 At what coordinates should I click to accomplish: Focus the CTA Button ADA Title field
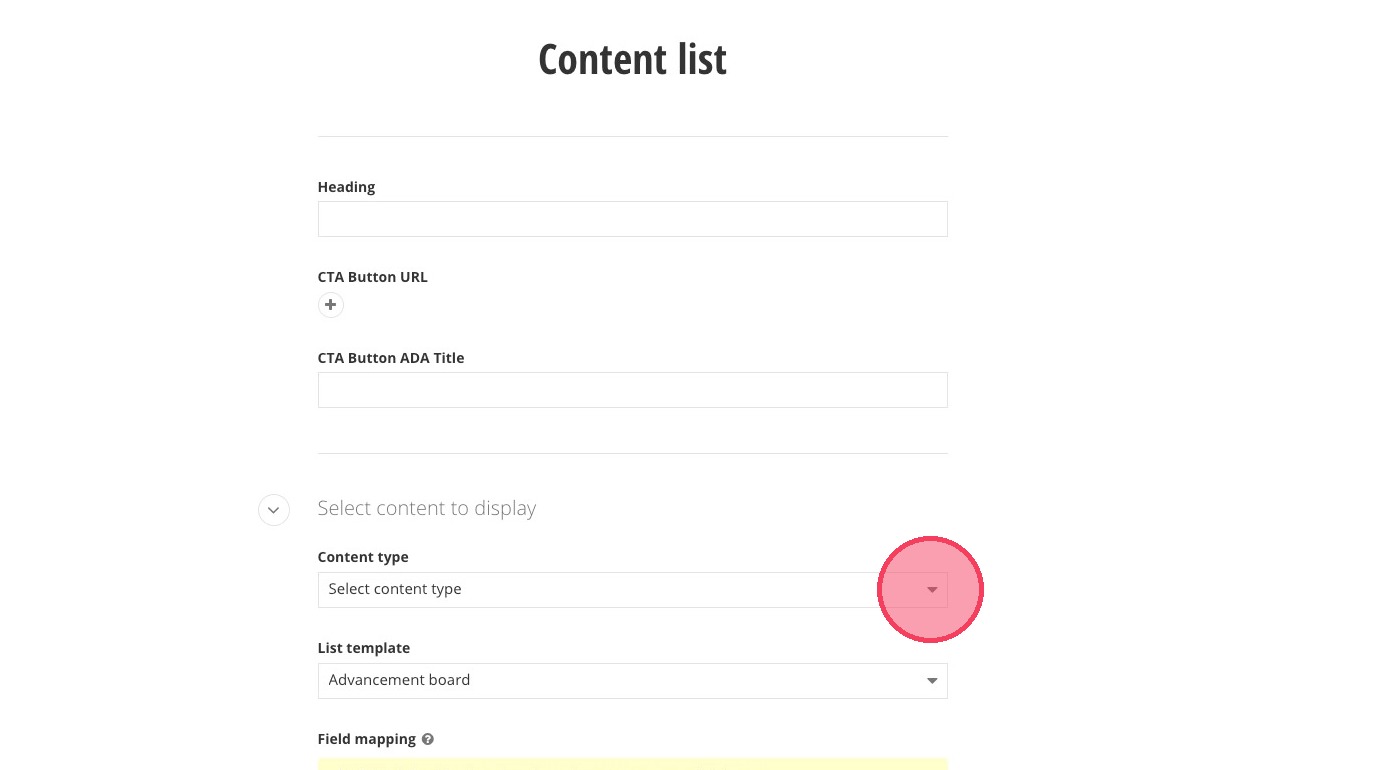coord(632,390)
